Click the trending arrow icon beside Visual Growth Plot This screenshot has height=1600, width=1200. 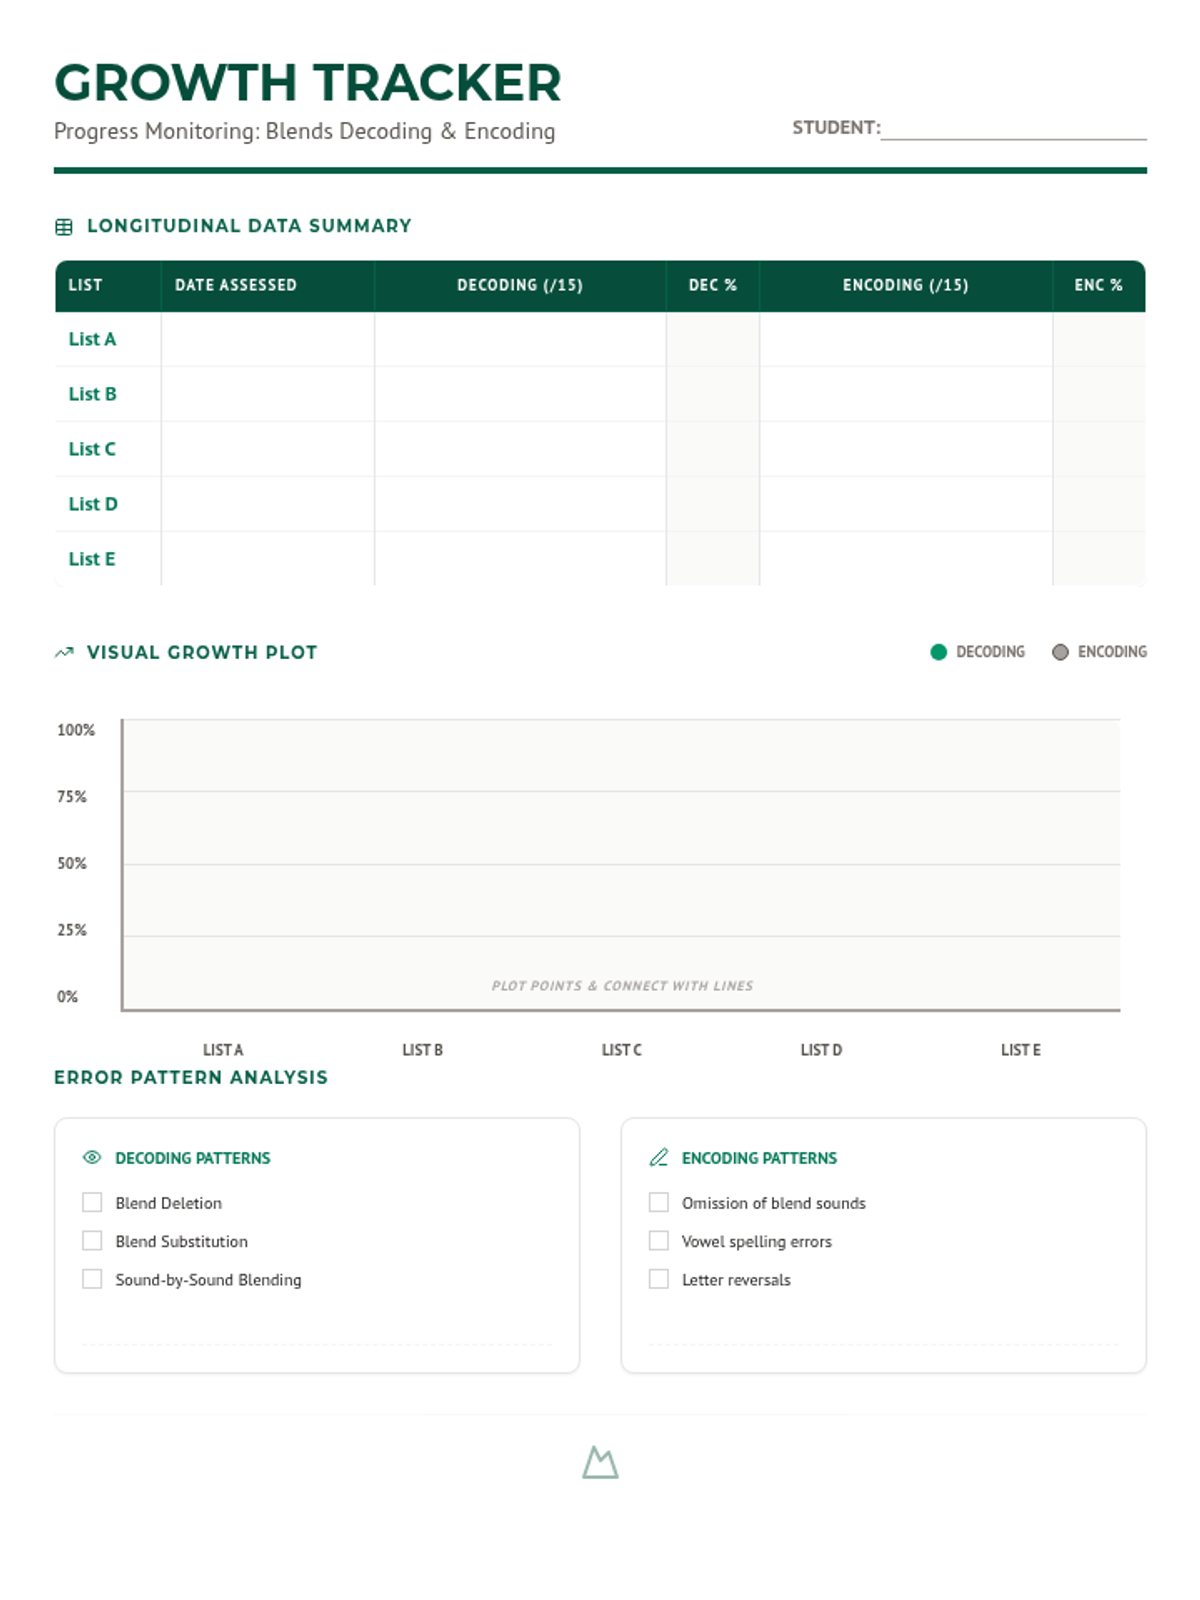click(x=64, y=653)
